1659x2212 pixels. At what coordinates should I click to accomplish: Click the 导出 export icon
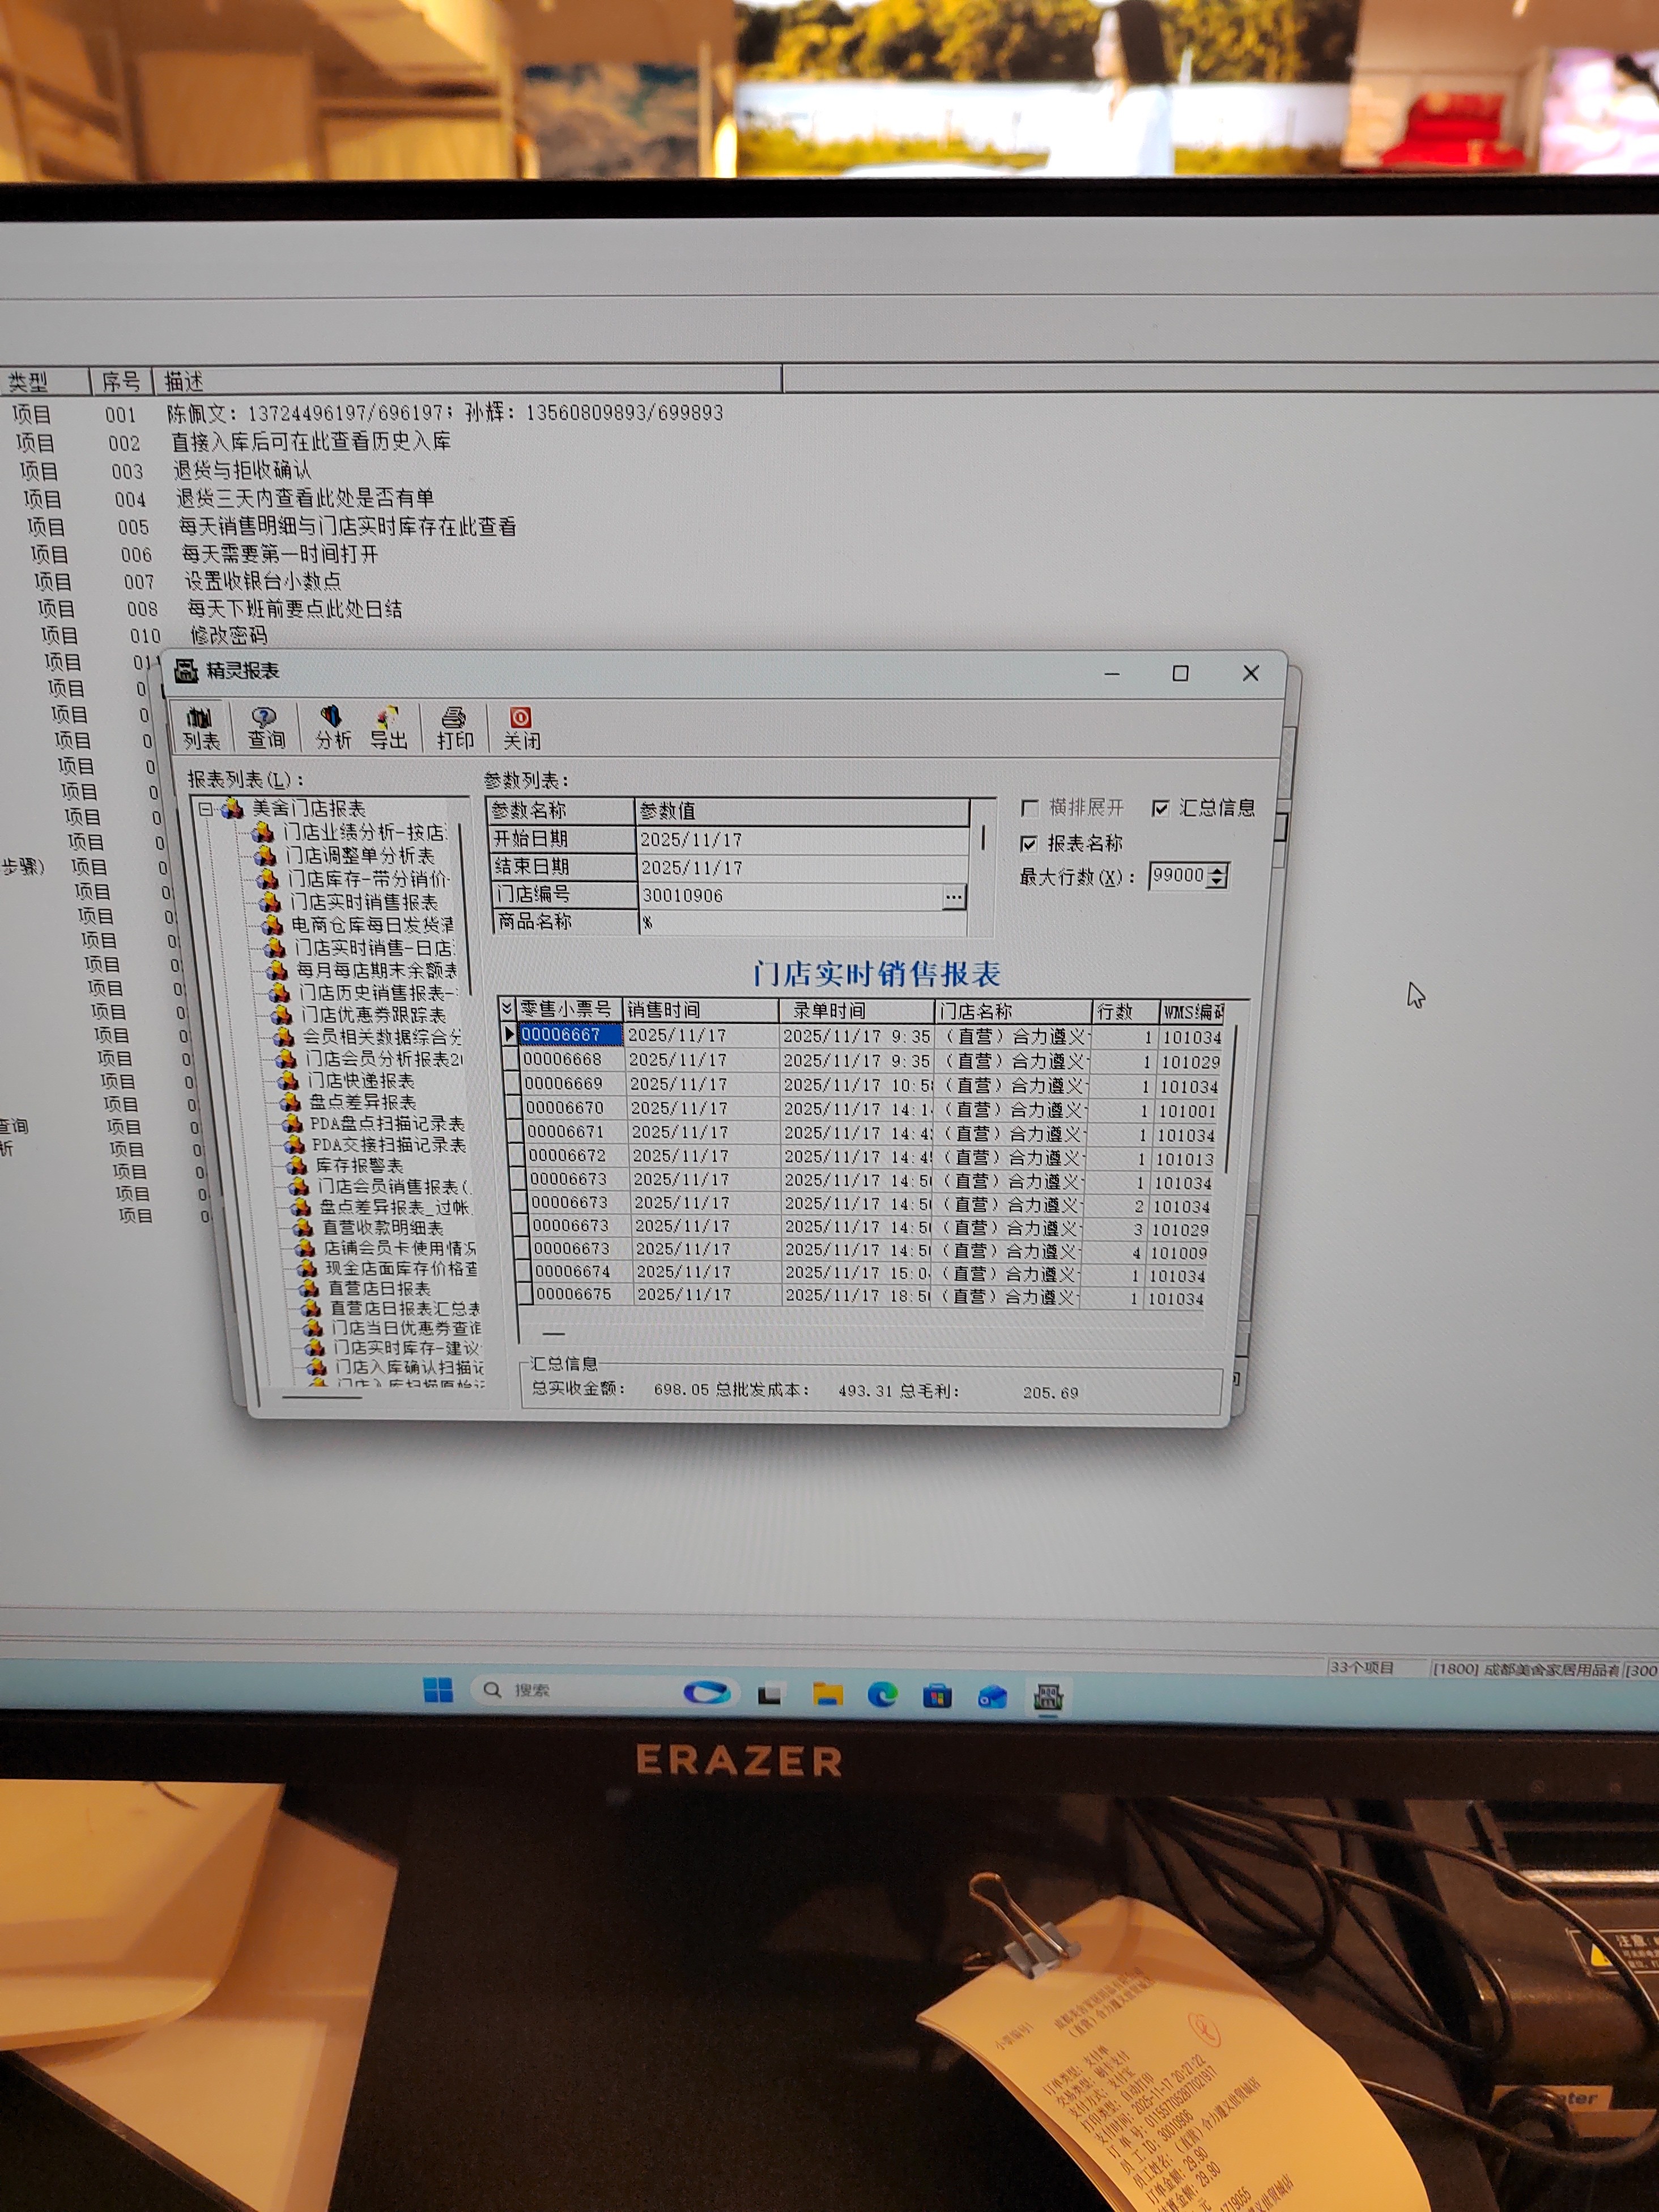388,727
